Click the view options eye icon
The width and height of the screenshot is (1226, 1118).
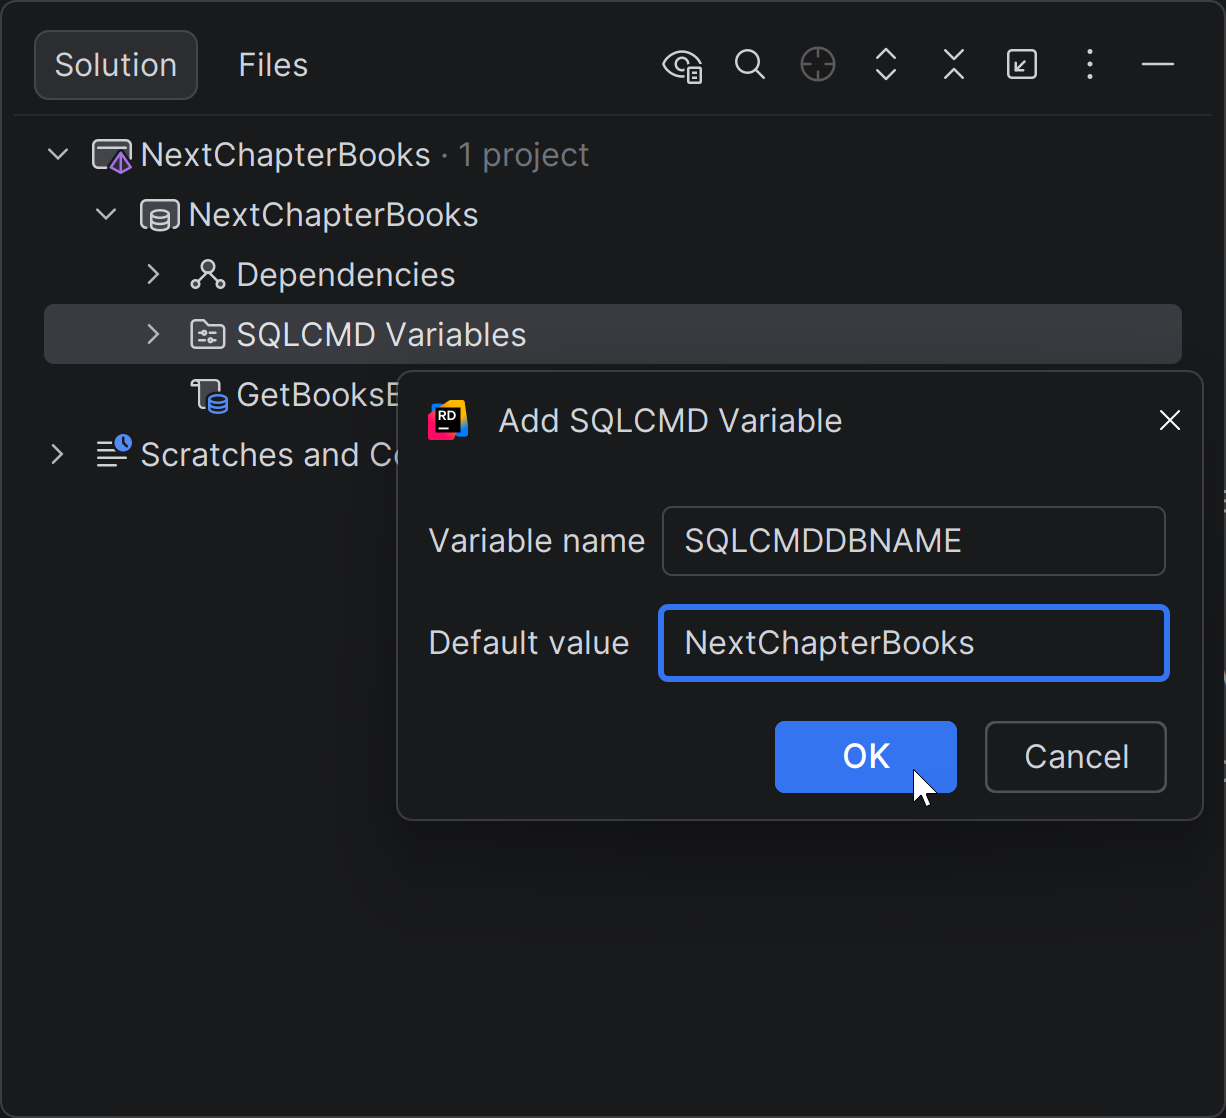coord(682,64)
